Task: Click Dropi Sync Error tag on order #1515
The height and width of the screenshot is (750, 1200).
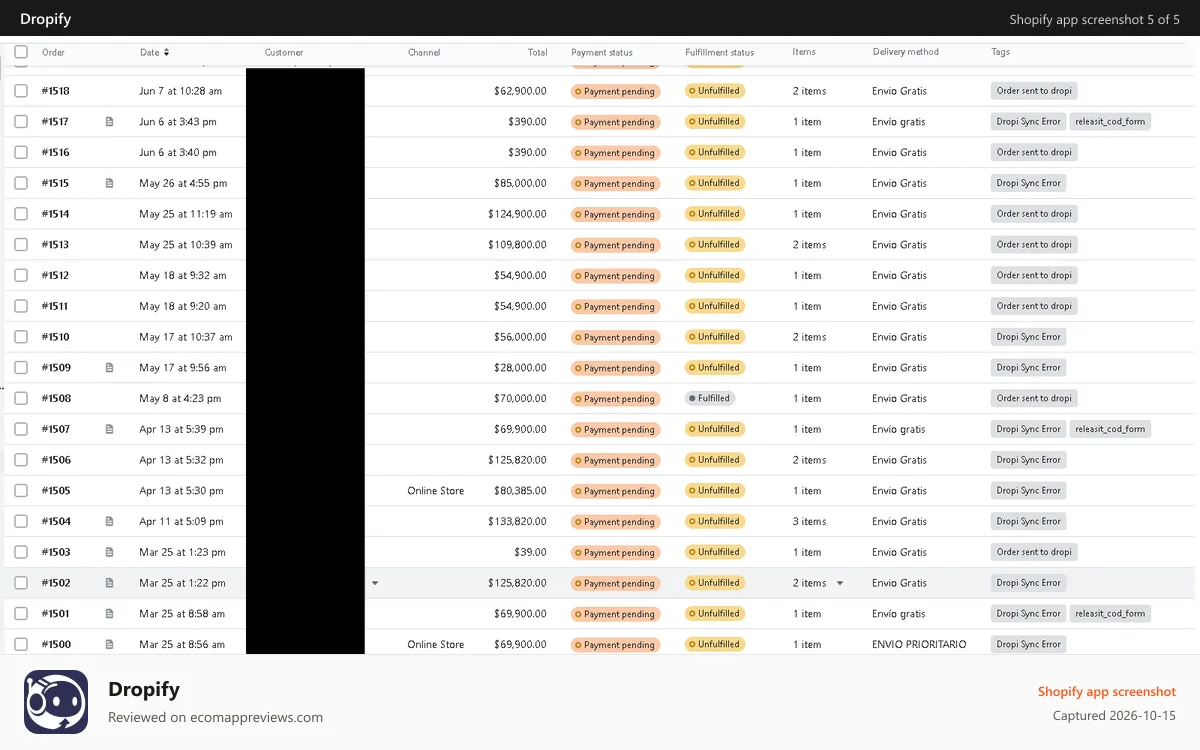Action: pos(1028,183)
